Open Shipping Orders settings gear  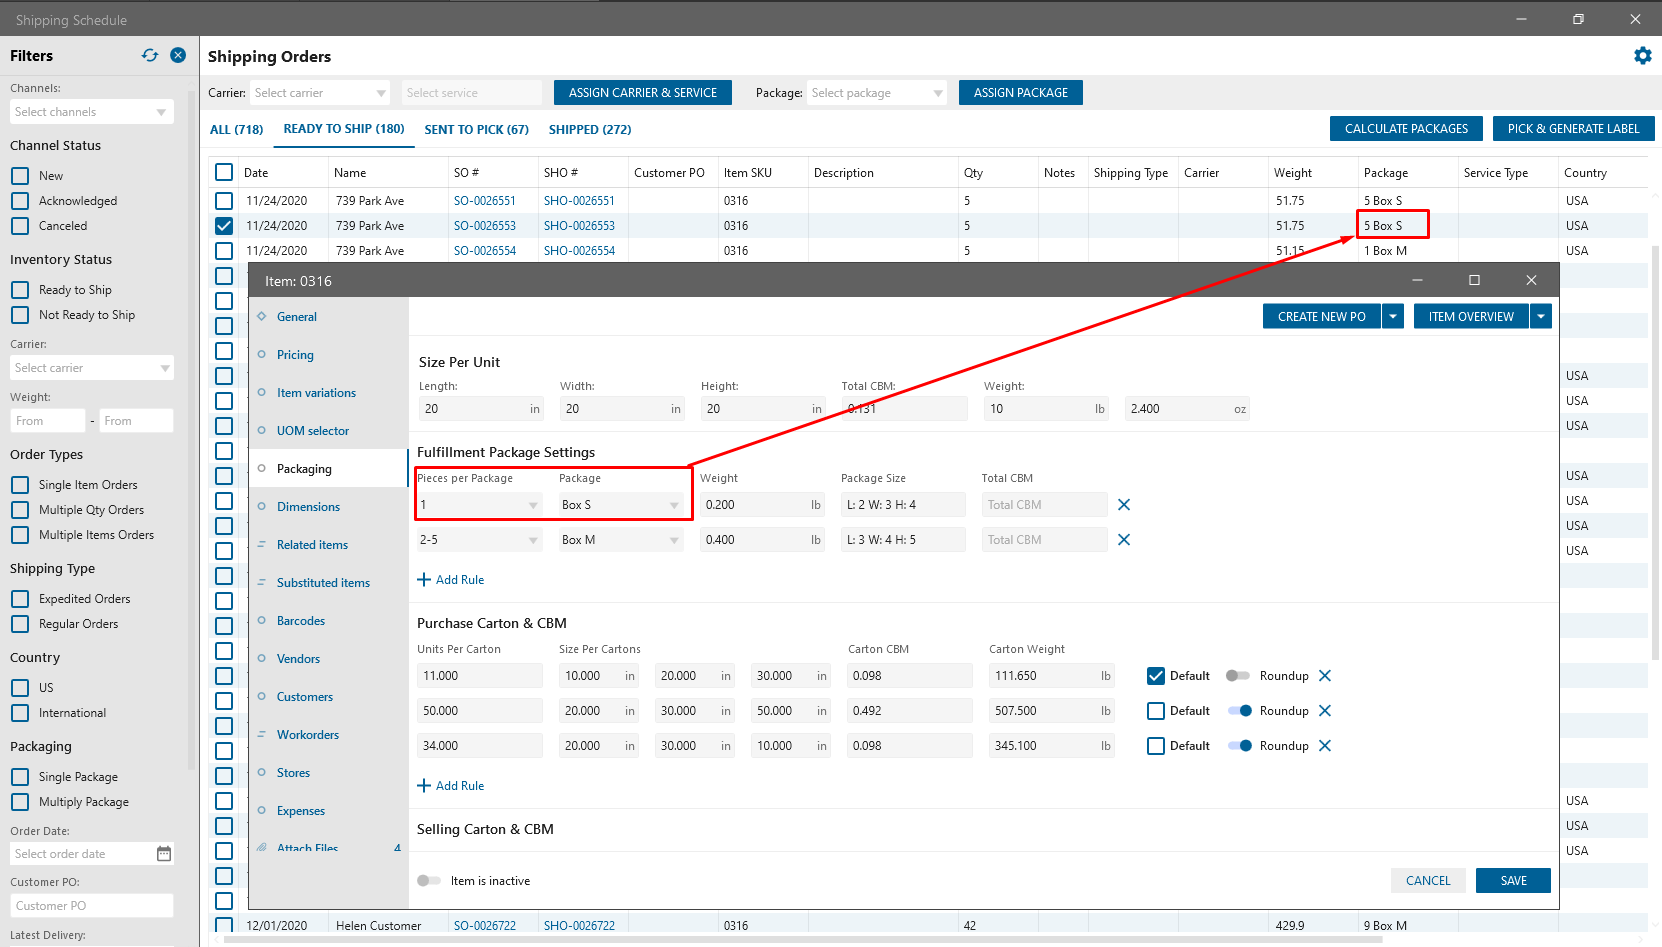(1642, 56)
